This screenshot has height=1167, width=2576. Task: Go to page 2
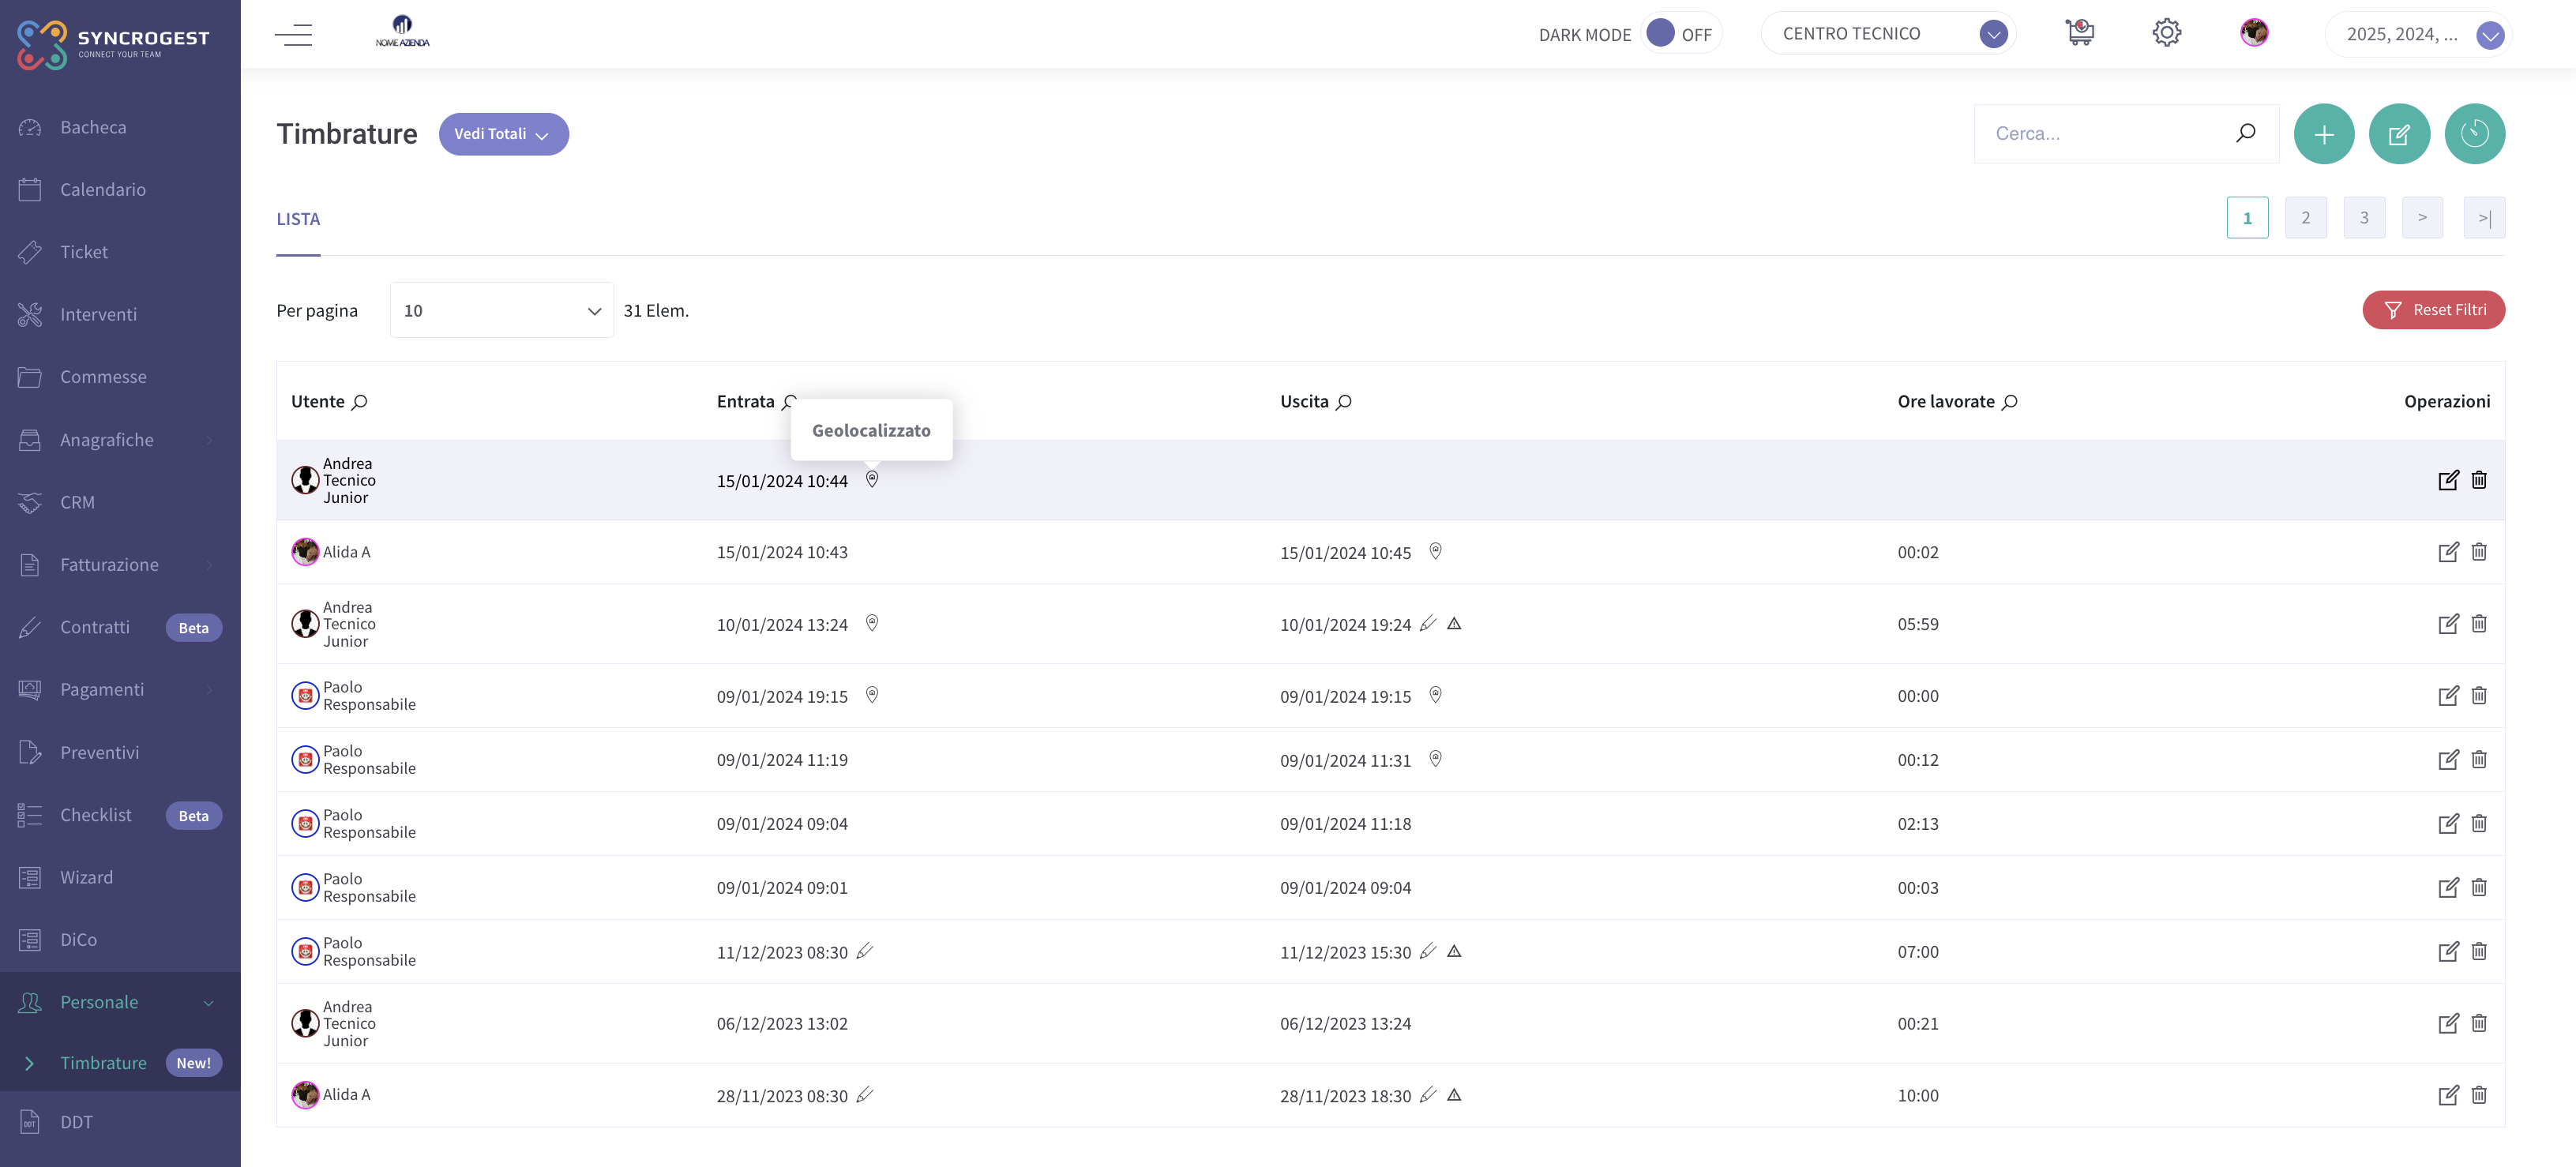(x=2305, y=218)
